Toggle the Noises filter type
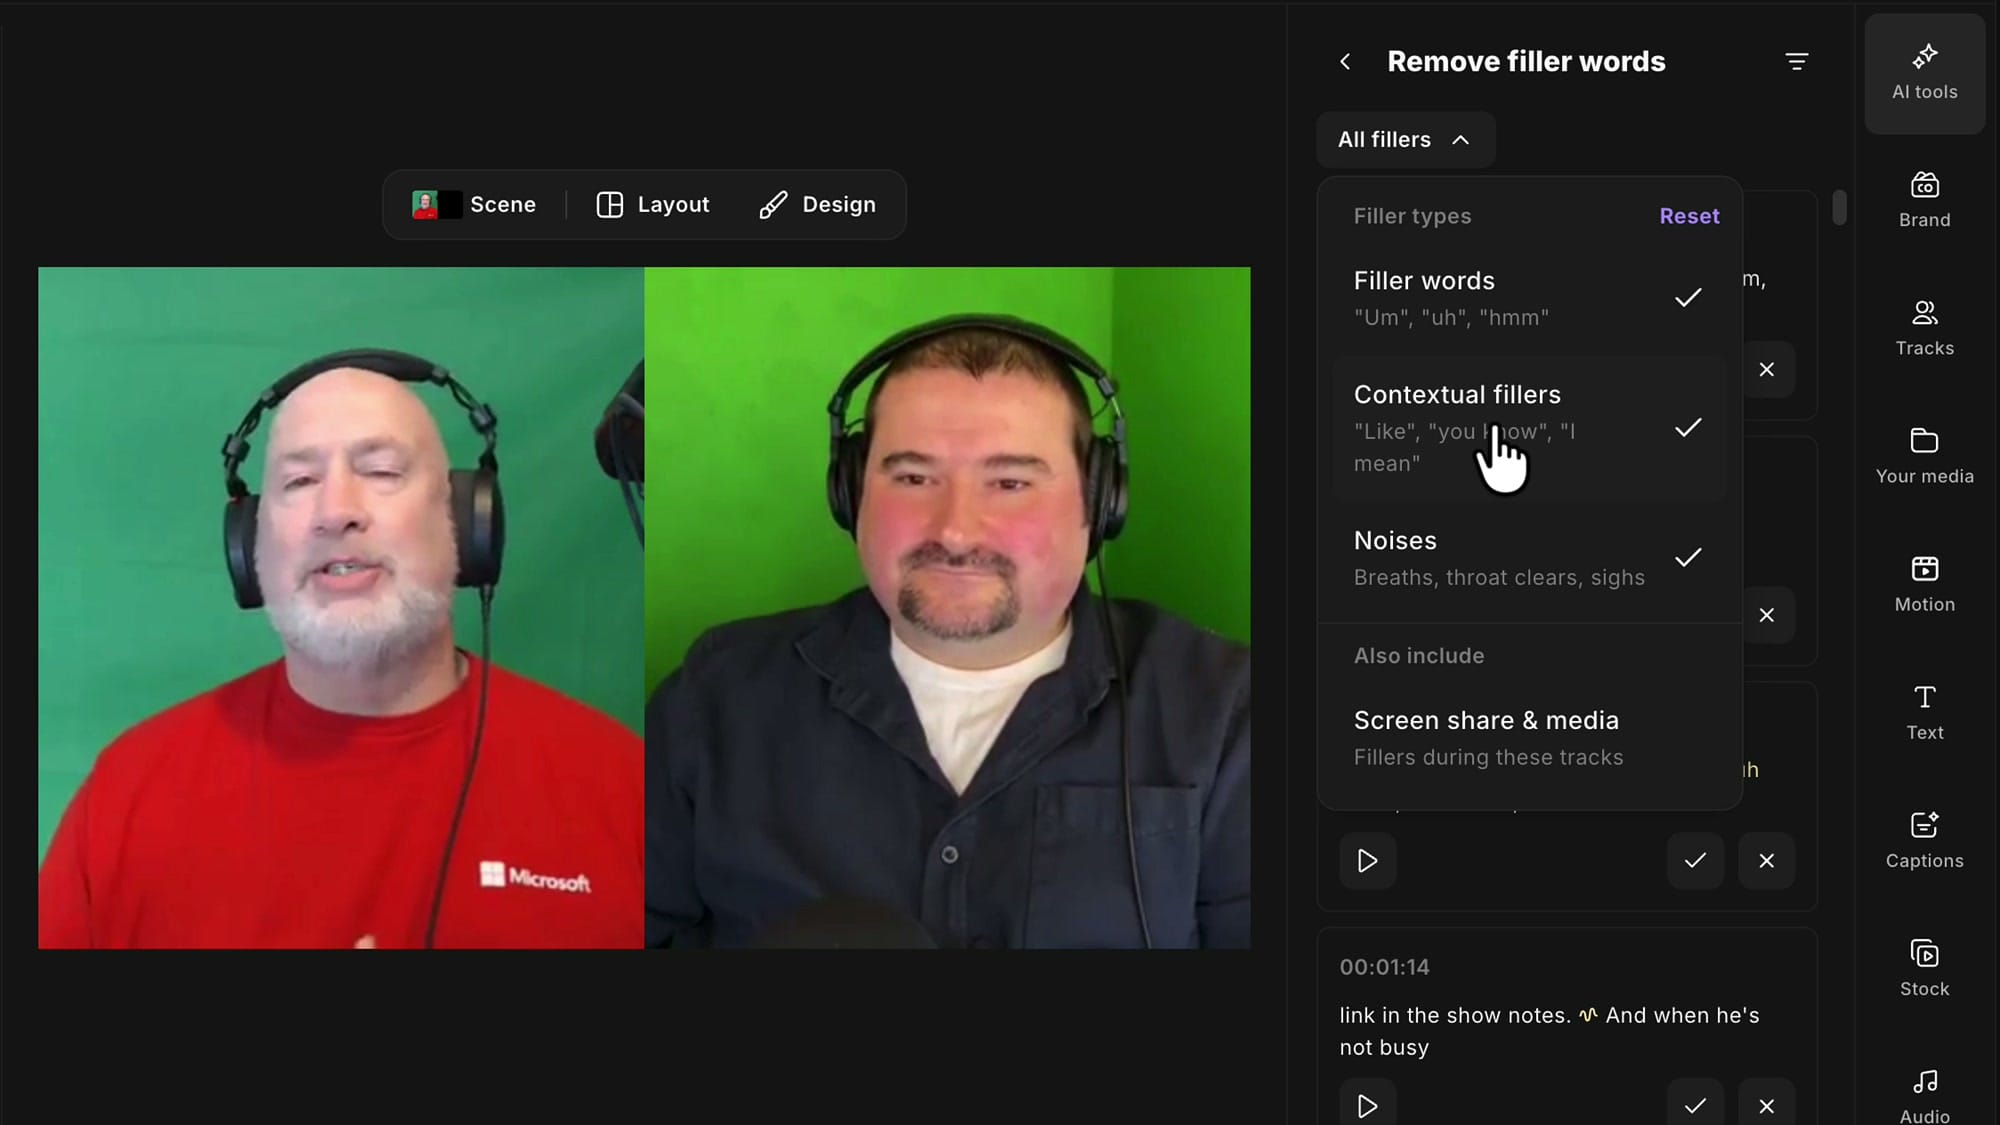This screenshot has width=2000, height=1125. point(1529,558)
